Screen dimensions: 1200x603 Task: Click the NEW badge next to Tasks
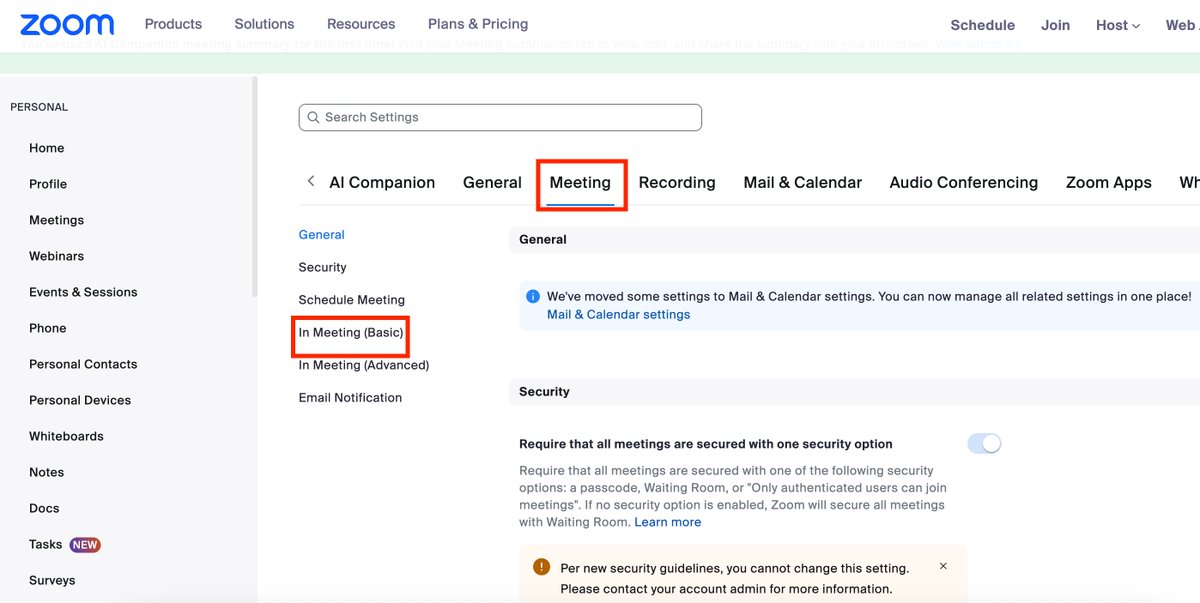point(86,544)
